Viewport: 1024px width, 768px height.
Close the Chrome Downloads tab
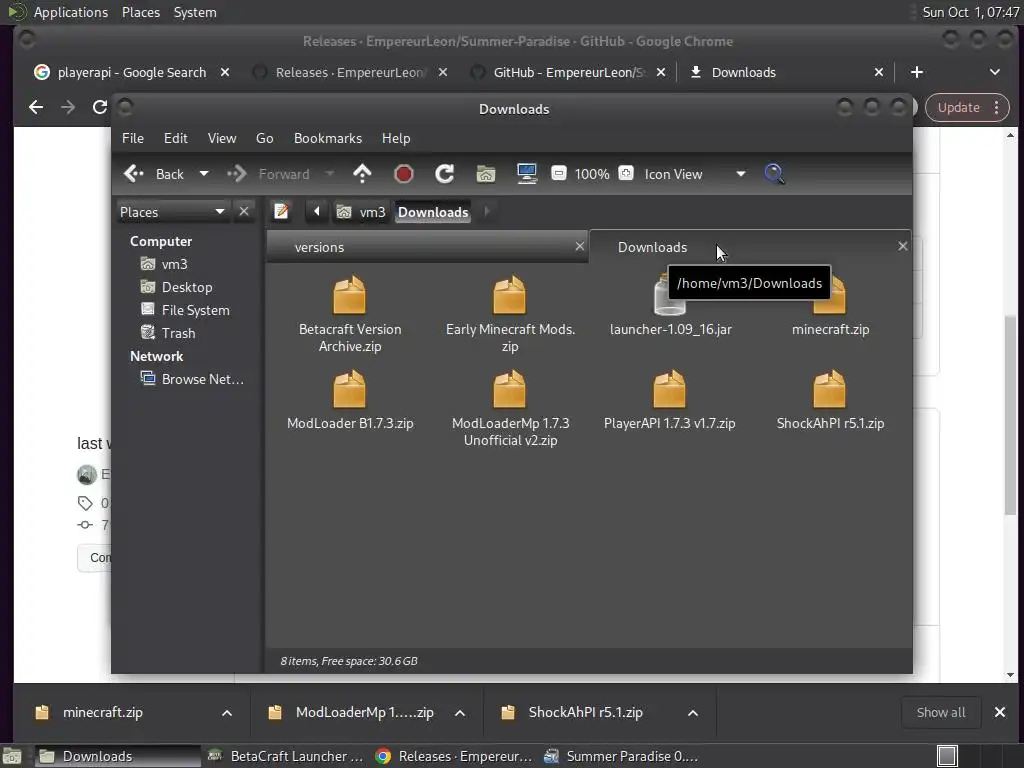point(879,72)
